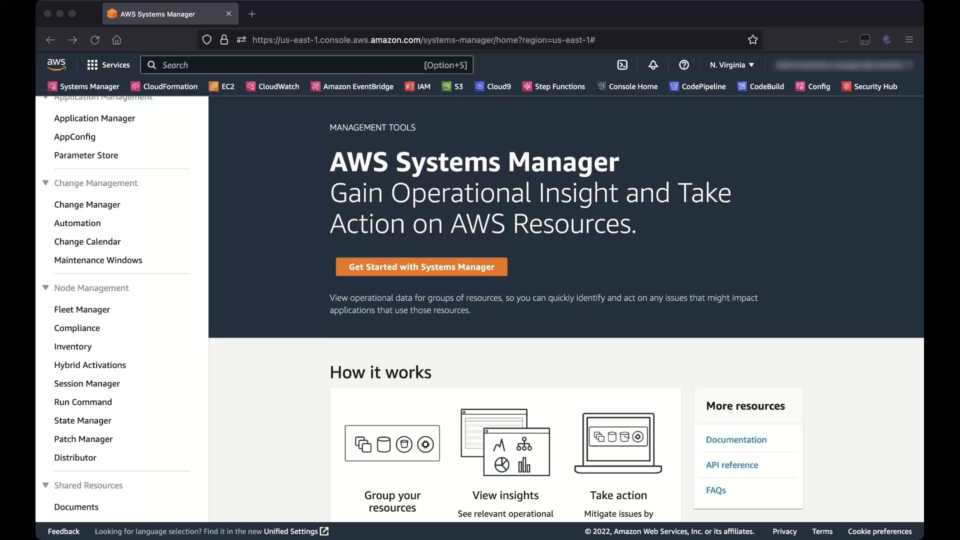This screenshot has width=960, height=540.
Task: Open the Step Functions shortcut
Action: (x=553, y=86)
